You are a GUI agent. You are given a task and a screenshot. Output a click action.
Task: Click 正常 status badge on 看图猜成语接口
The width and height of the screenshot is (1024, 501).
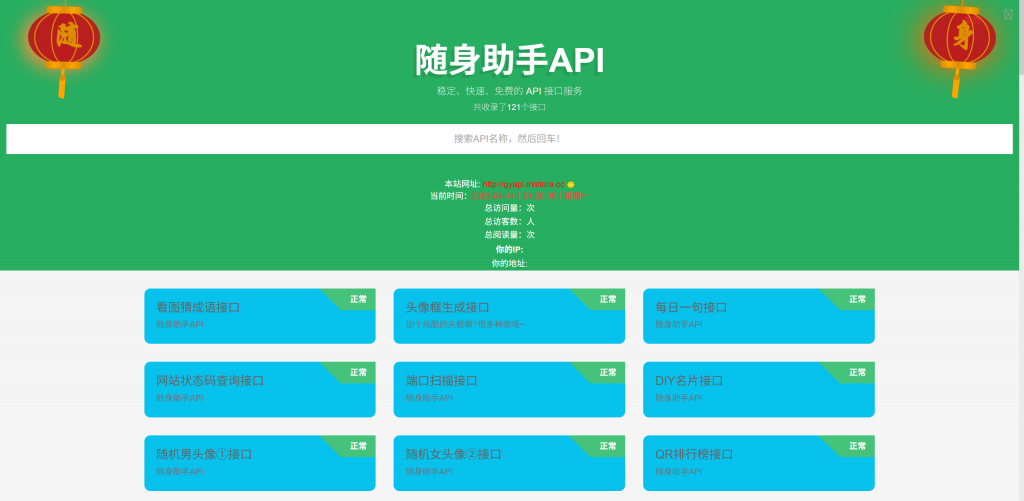pyautogui.click(x=359, y=299)
